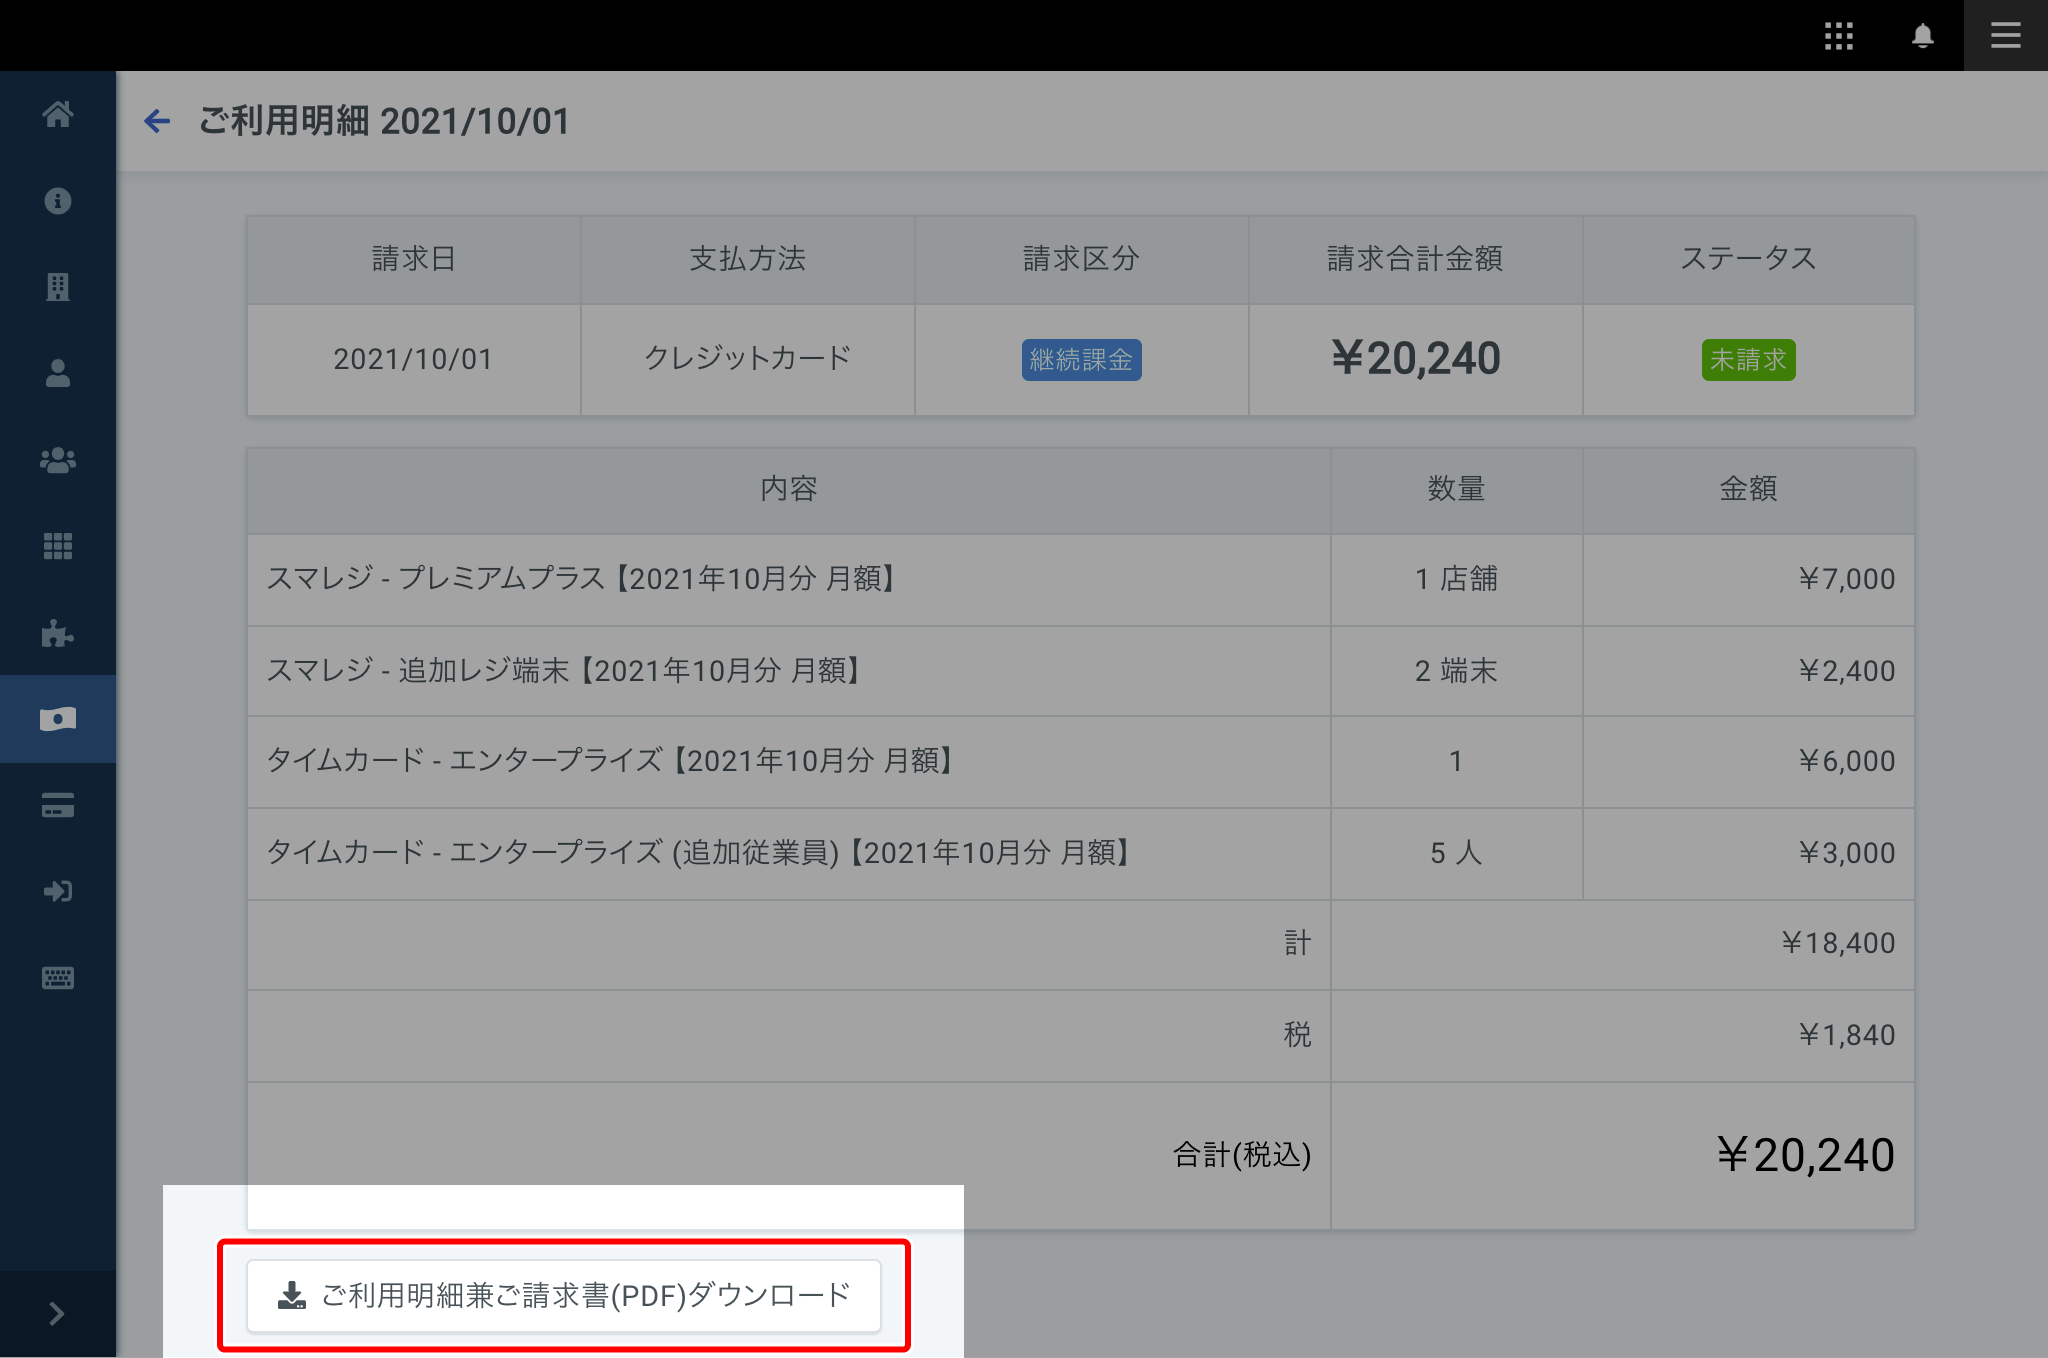Viewport: 2048px width, 1358px height.
Task: Click the 2 端末 quantity cell
Action: pos(1456,671)
